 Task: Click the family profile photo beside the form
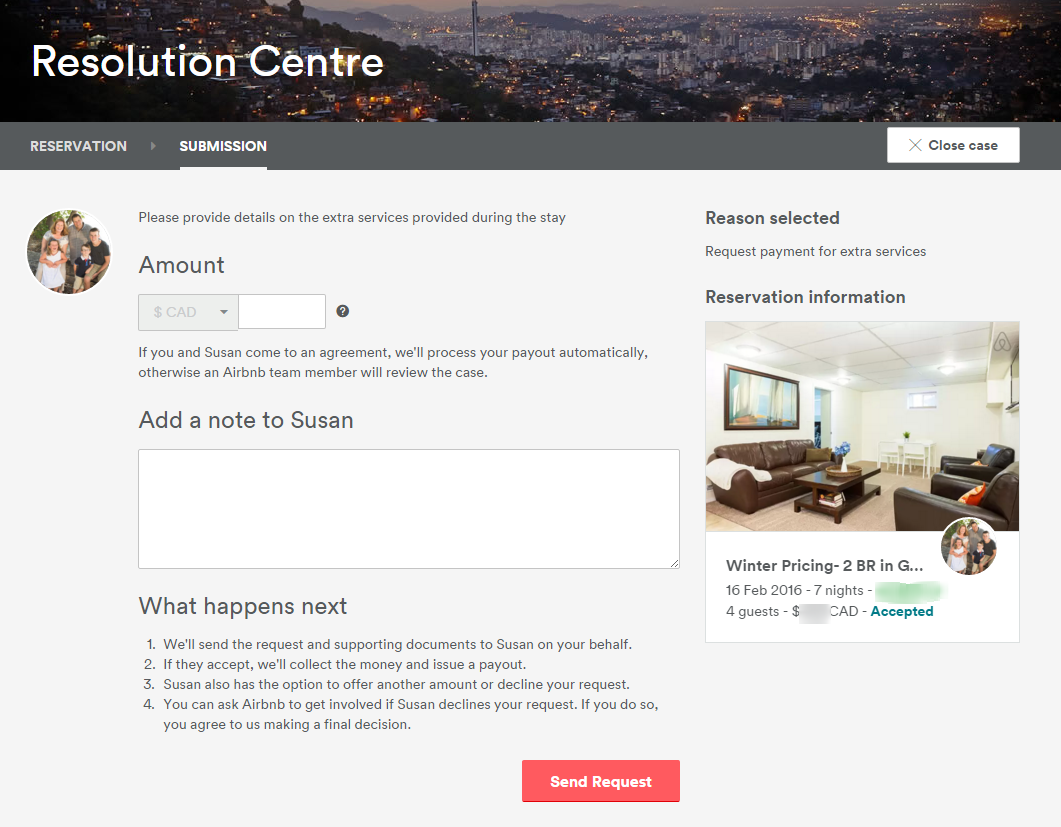tap(69, 252)
